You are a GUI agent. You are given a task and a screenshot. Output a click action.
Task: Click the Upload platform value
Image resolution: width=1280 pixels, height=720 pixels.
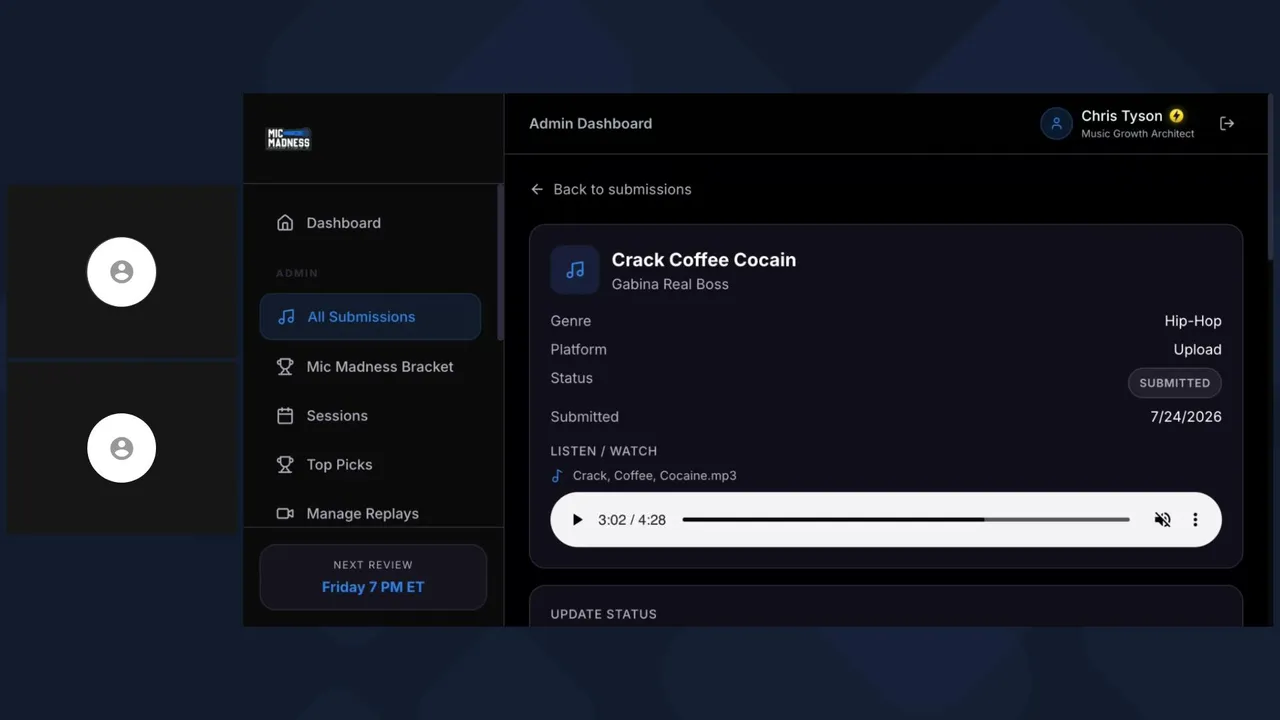point(1198,350)
